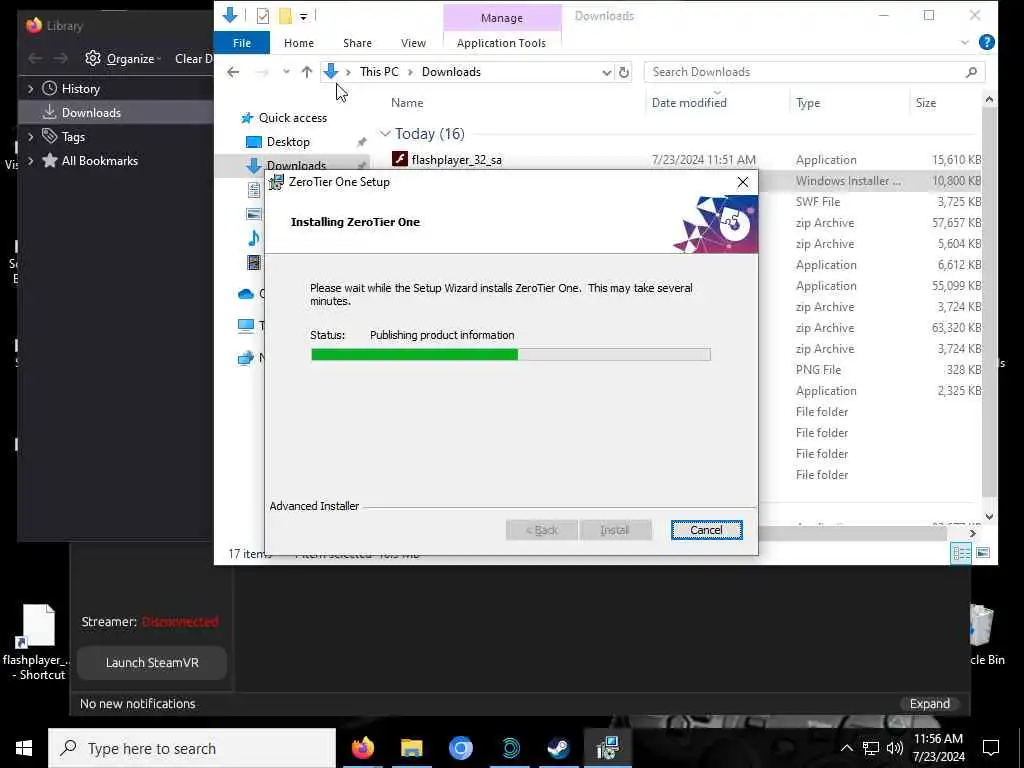
Task: Collapse the Today (16) group
Action: point(385,134)
